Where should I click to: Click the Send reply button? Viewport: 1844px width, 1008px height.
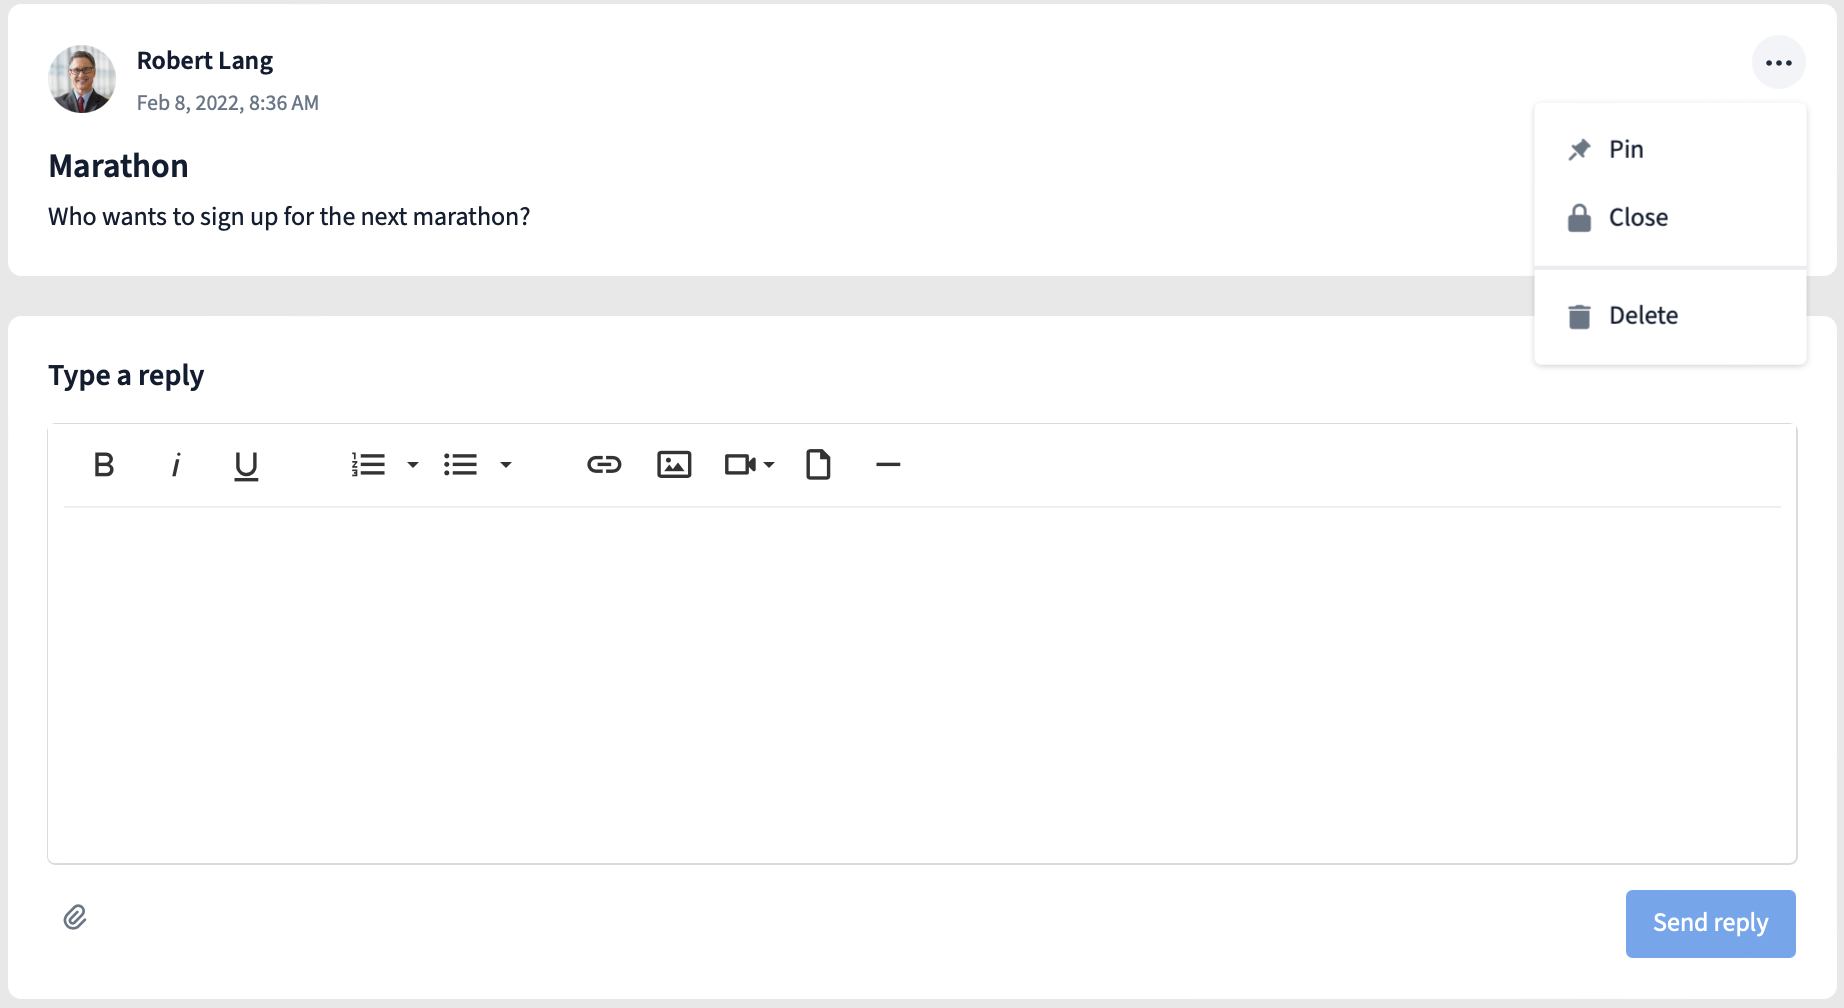pyautogui.click(x=1710, y=923)
